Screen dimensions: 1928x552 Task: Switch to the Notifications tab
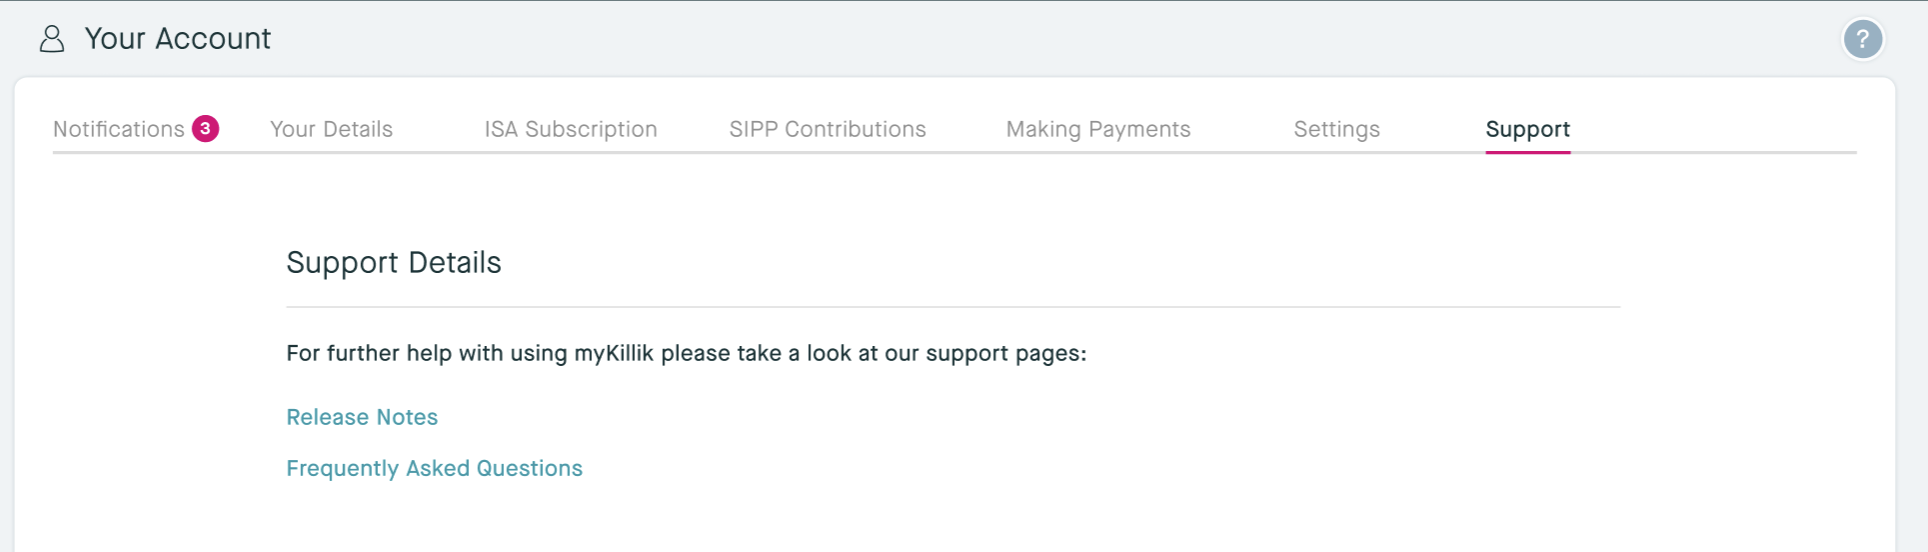click(x=118, y=129)
